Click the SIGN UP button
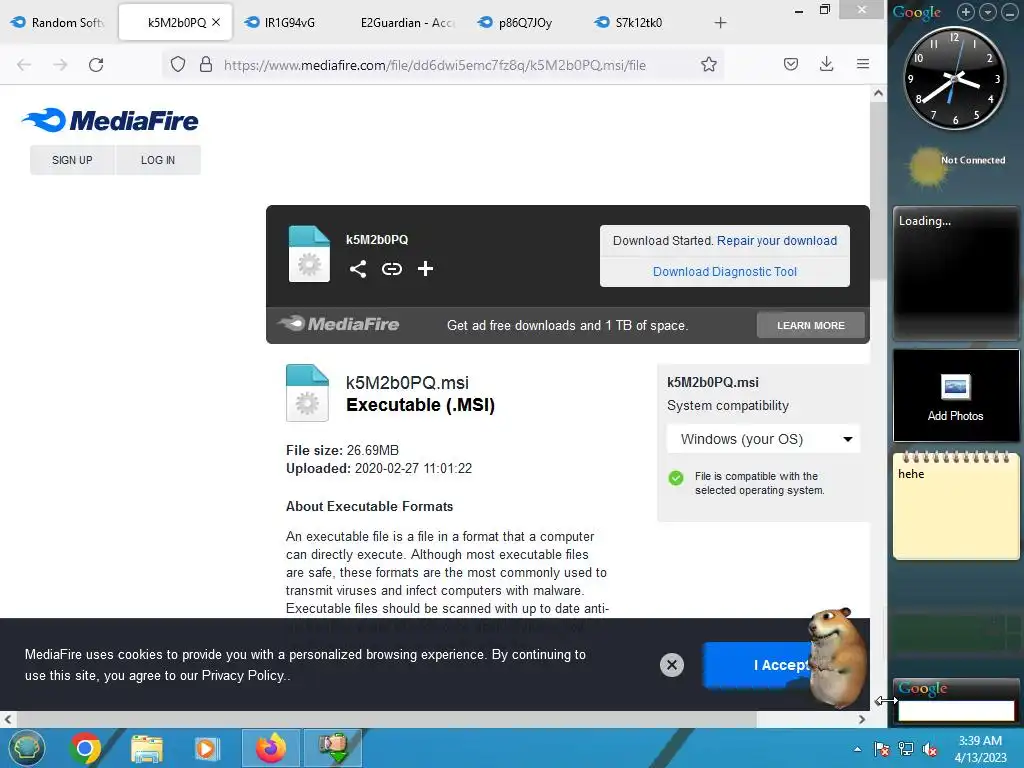Screen dimensions: 1024x768 pos(72,160)
